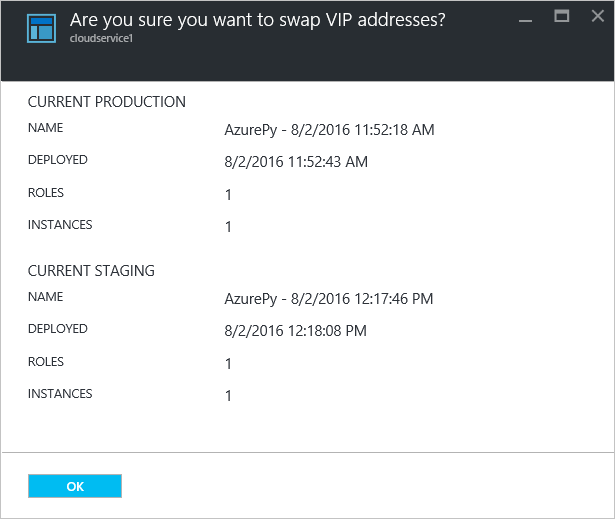Click the swap VIP addresses title text
This screenshot has height=519, width=615.
coord(256,18)
